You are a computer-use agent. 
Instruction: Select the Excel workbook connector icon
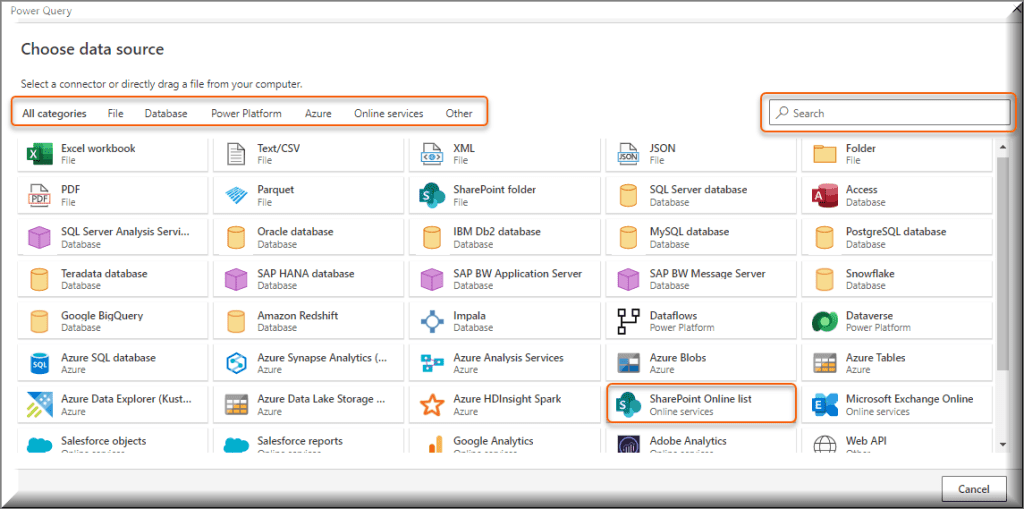(39, 154)
